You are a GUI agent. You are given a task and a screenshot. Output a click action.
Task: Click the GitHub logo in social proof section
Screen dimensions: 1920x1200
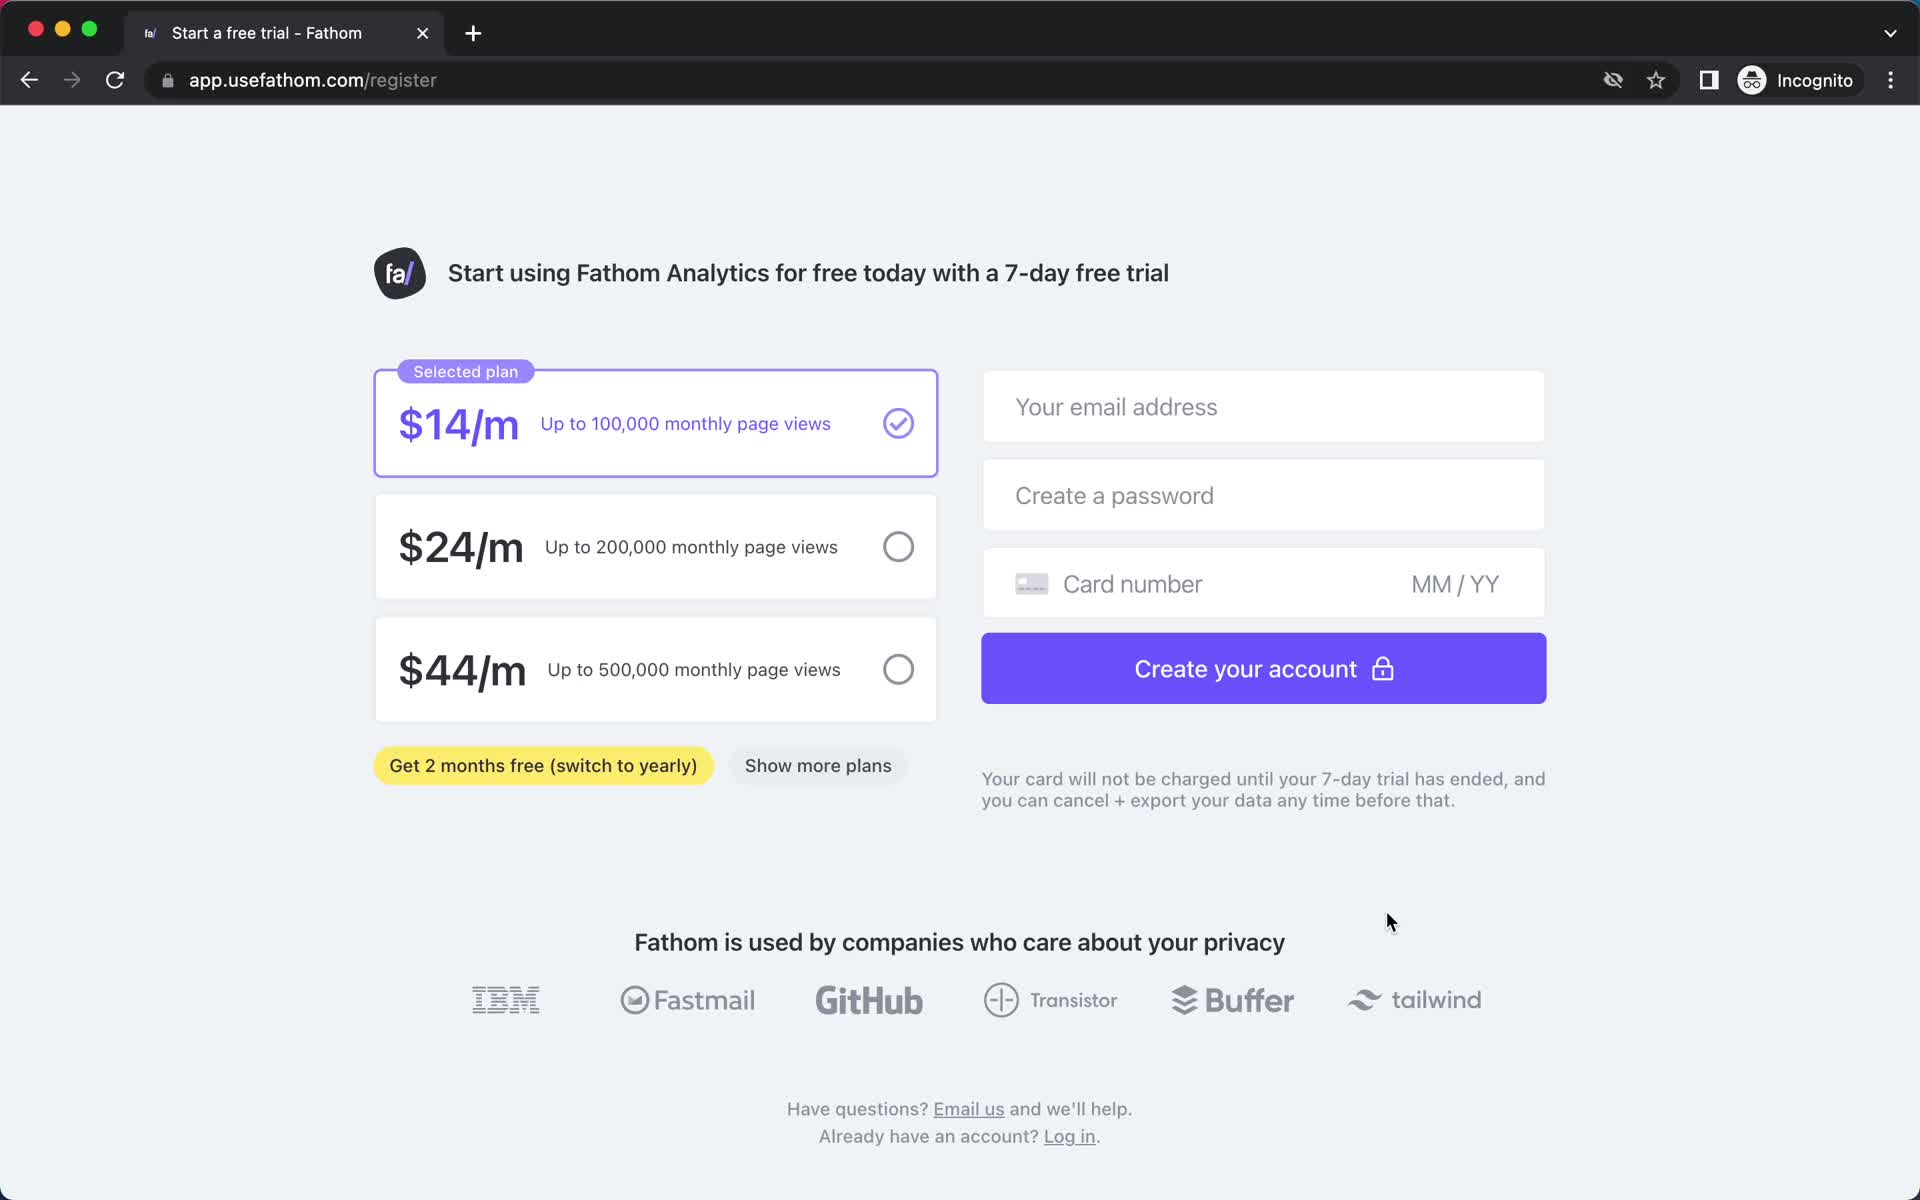pos(868,1000)
